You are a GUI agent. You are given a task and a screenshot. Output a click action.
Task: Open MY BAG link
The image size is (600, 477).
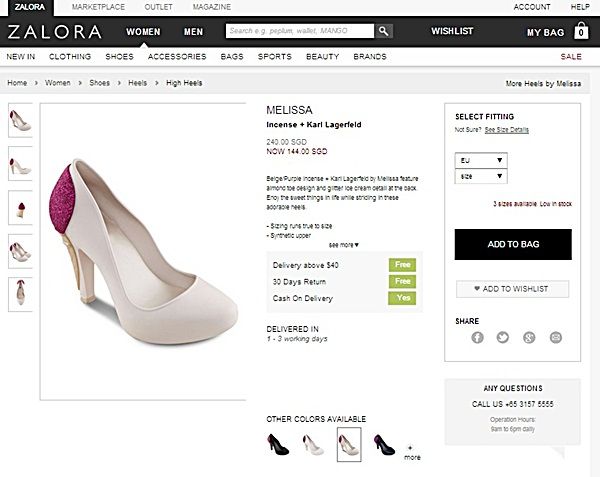click(545, 33)
